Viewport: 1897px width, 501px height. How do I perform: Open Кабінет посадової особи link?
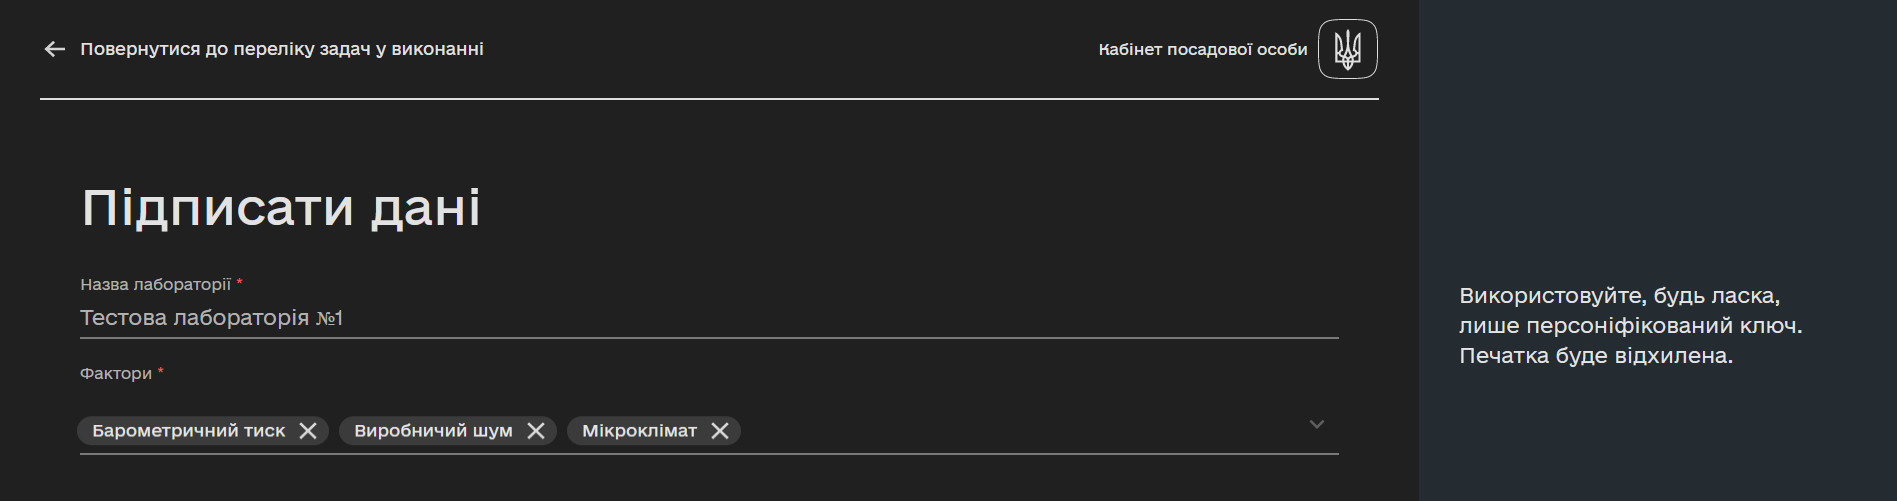tap(1203, 49)
